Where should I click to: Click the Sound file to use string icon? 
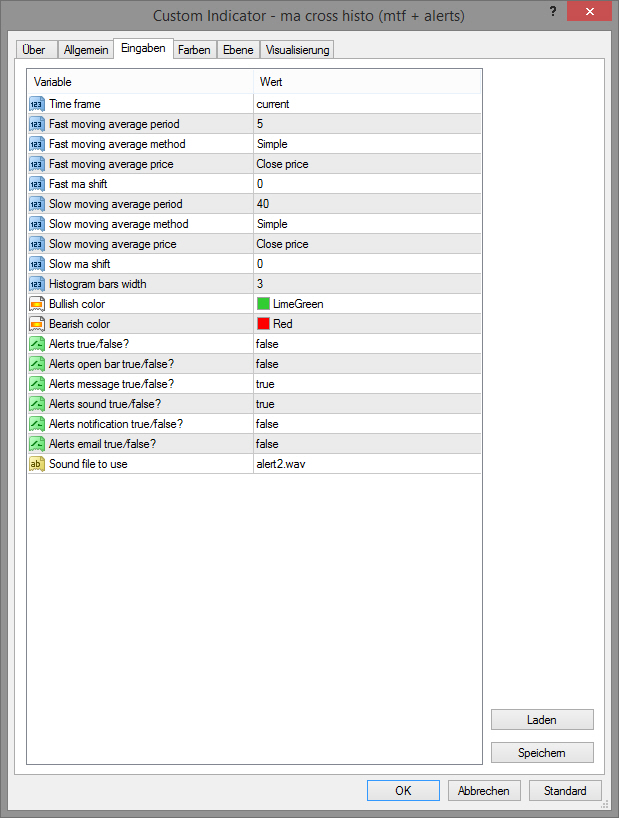pos(37,464)
